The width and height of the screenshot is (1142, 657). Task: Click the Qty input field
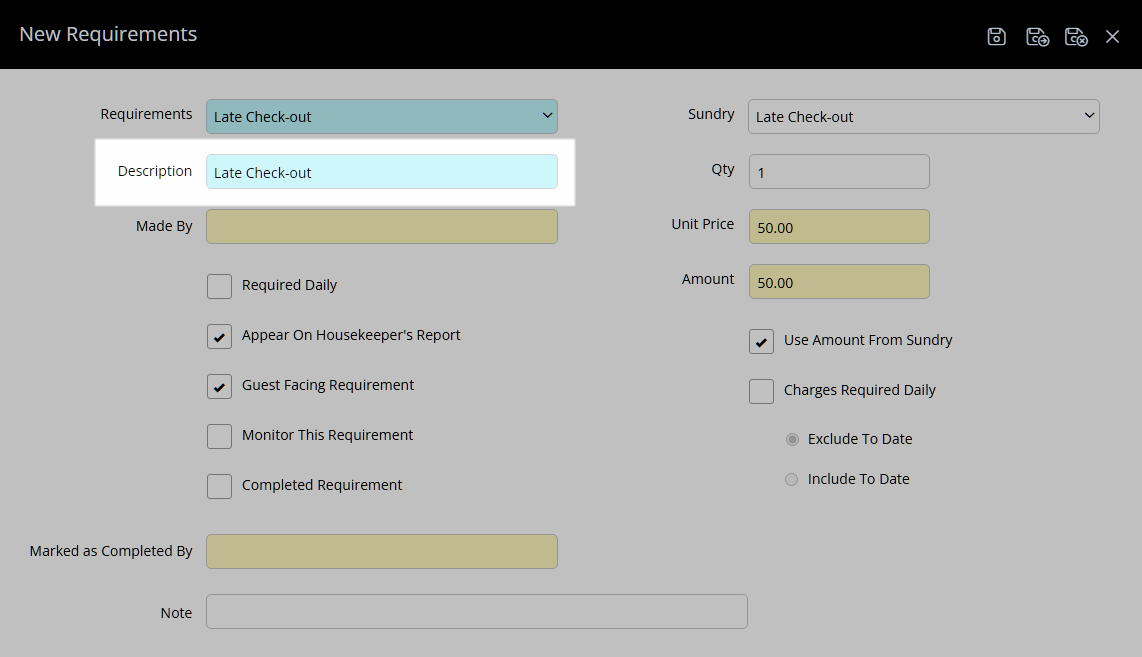[x=839, y=172]
